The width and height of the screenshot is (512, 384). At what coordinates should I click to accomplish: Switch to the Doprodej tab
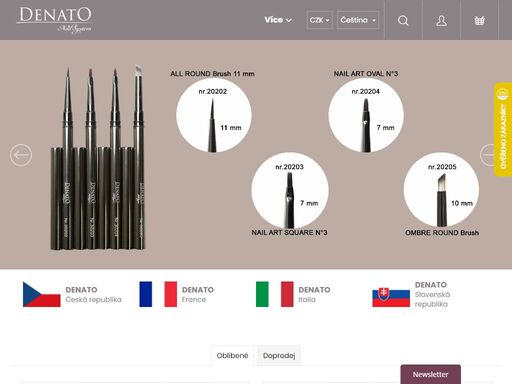[279, 356]
